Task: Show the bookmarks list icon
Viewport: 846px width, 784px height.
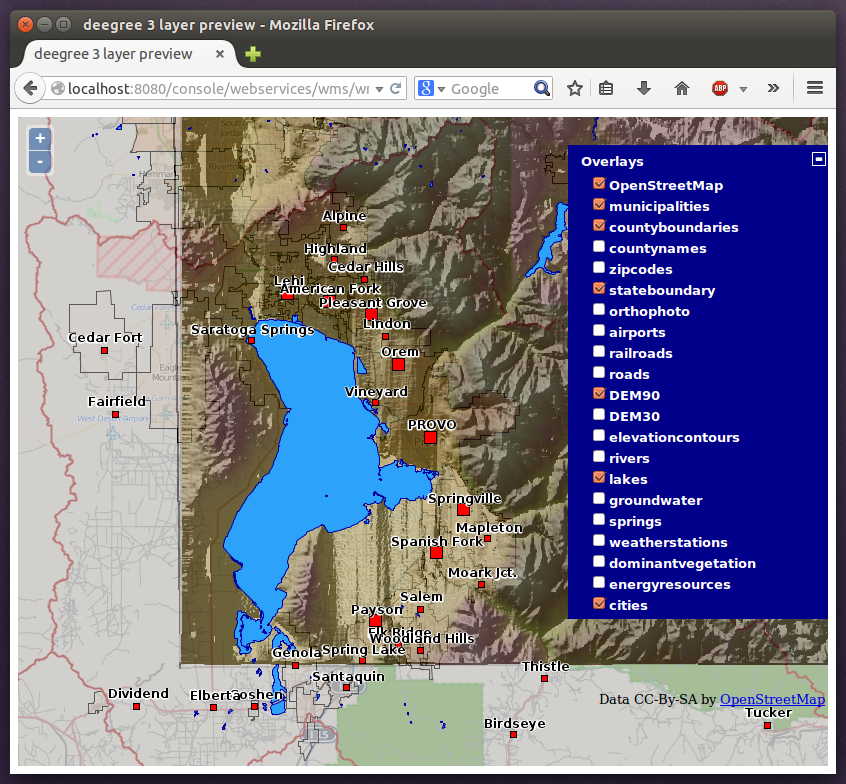Action: point(606,89)
